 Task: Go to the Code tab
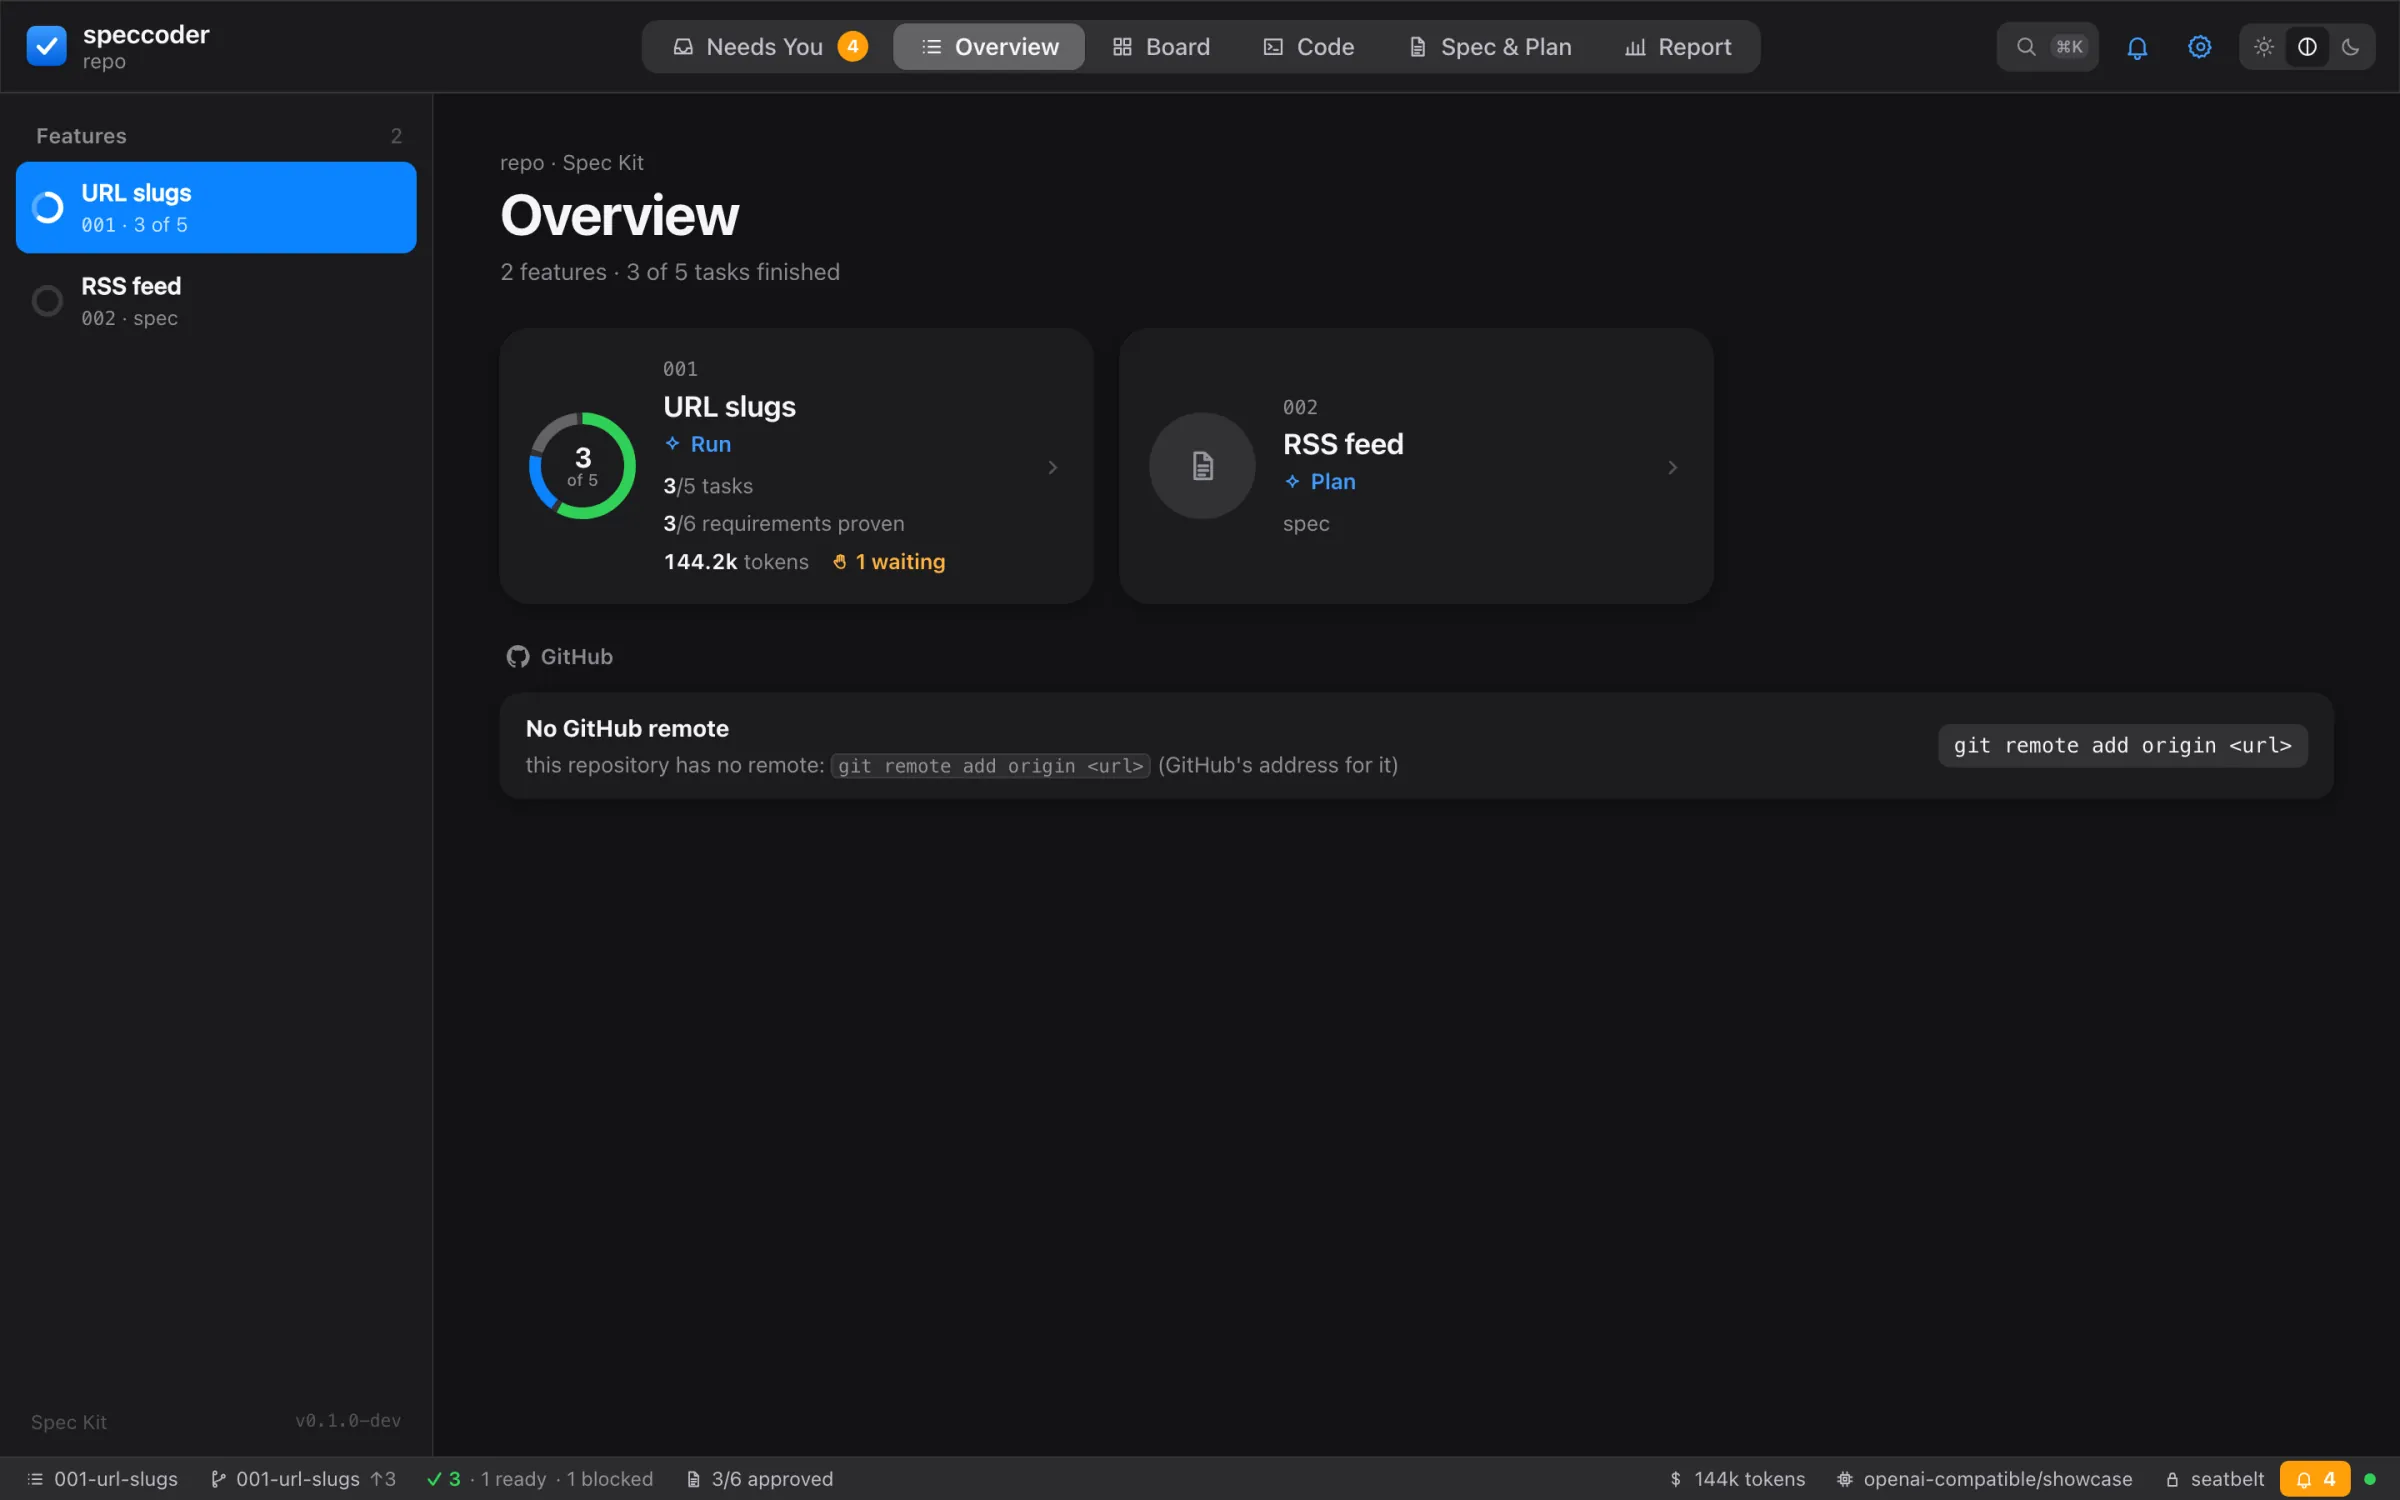[1309, 47]
